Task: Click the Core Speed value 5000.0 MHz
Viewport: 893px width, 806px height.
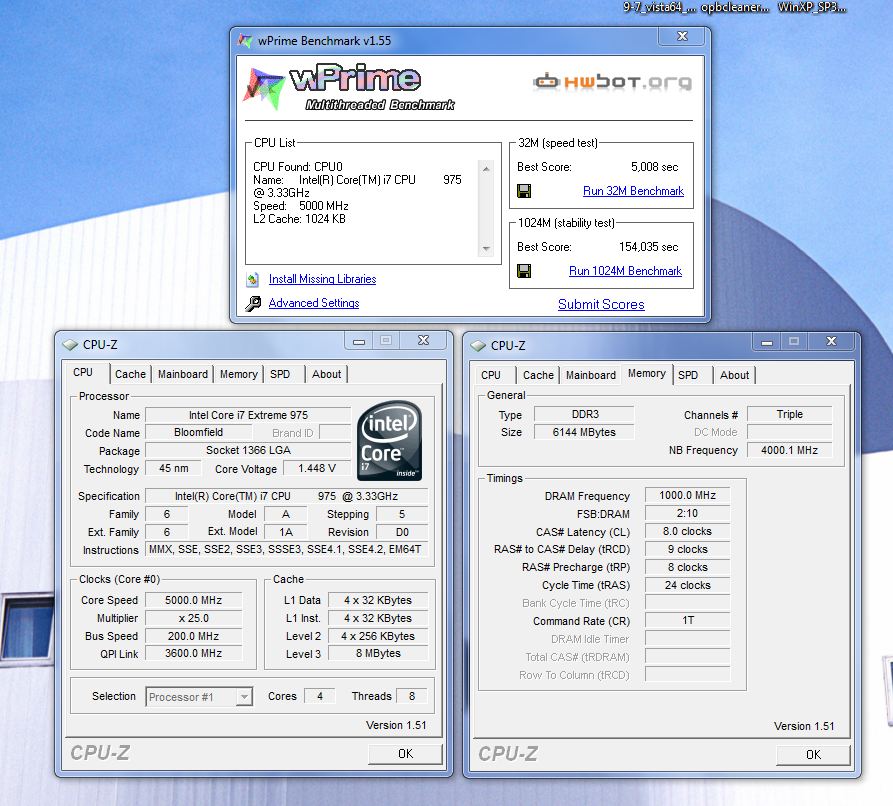Action: click(x=194, y=600)
